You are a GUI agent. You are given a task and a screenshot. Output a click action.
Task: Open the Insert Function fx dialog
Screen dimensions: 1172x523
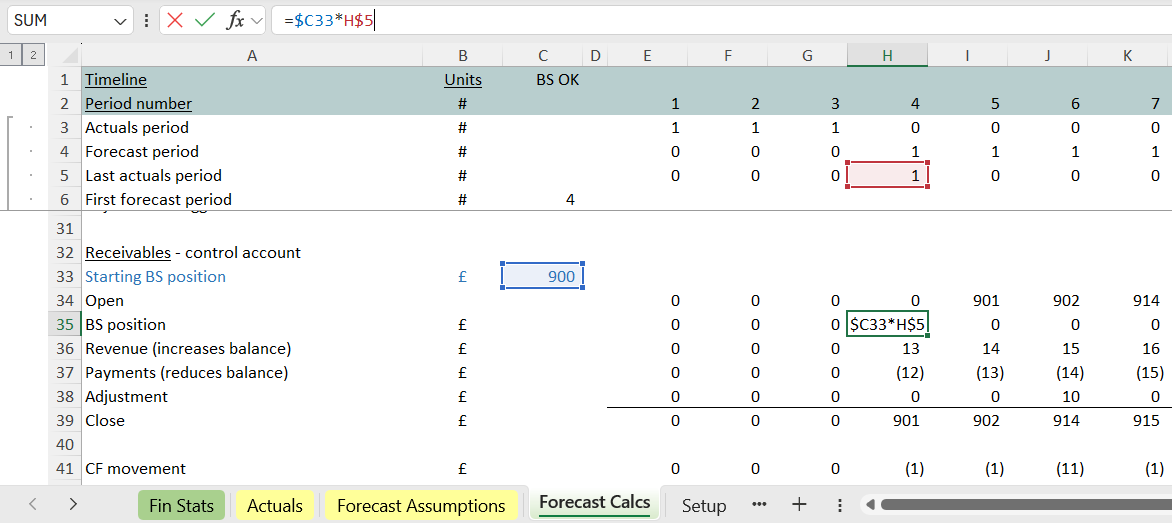tap(235, 20)
